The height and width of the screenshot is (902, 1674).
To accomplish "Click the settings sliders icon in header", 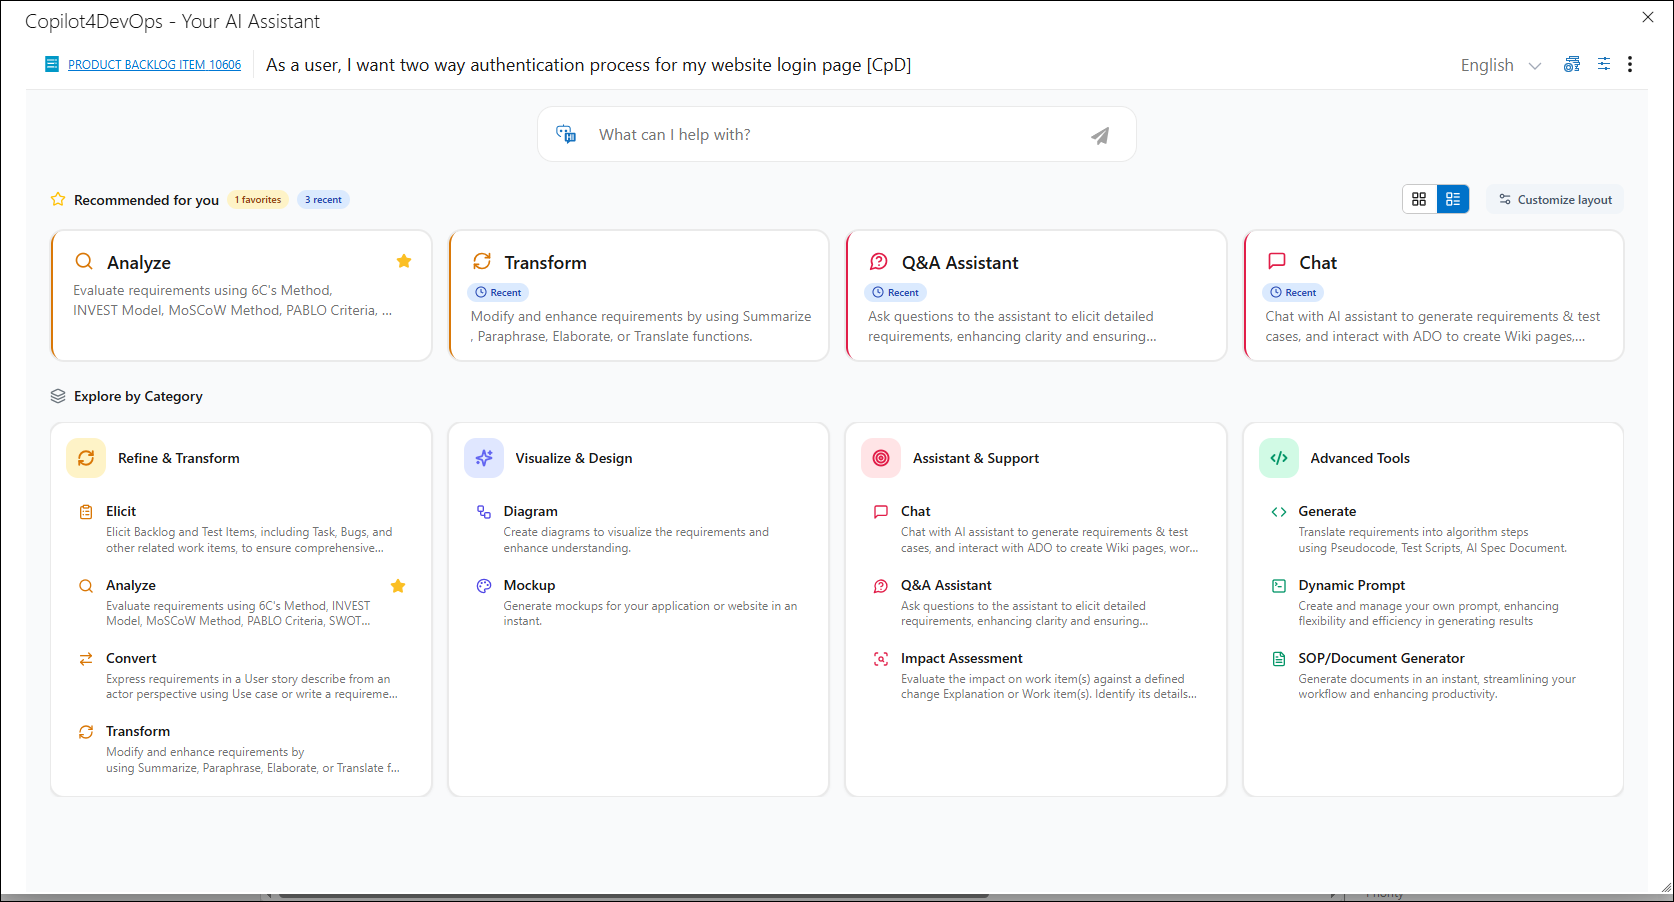I will pos(1603,64).
